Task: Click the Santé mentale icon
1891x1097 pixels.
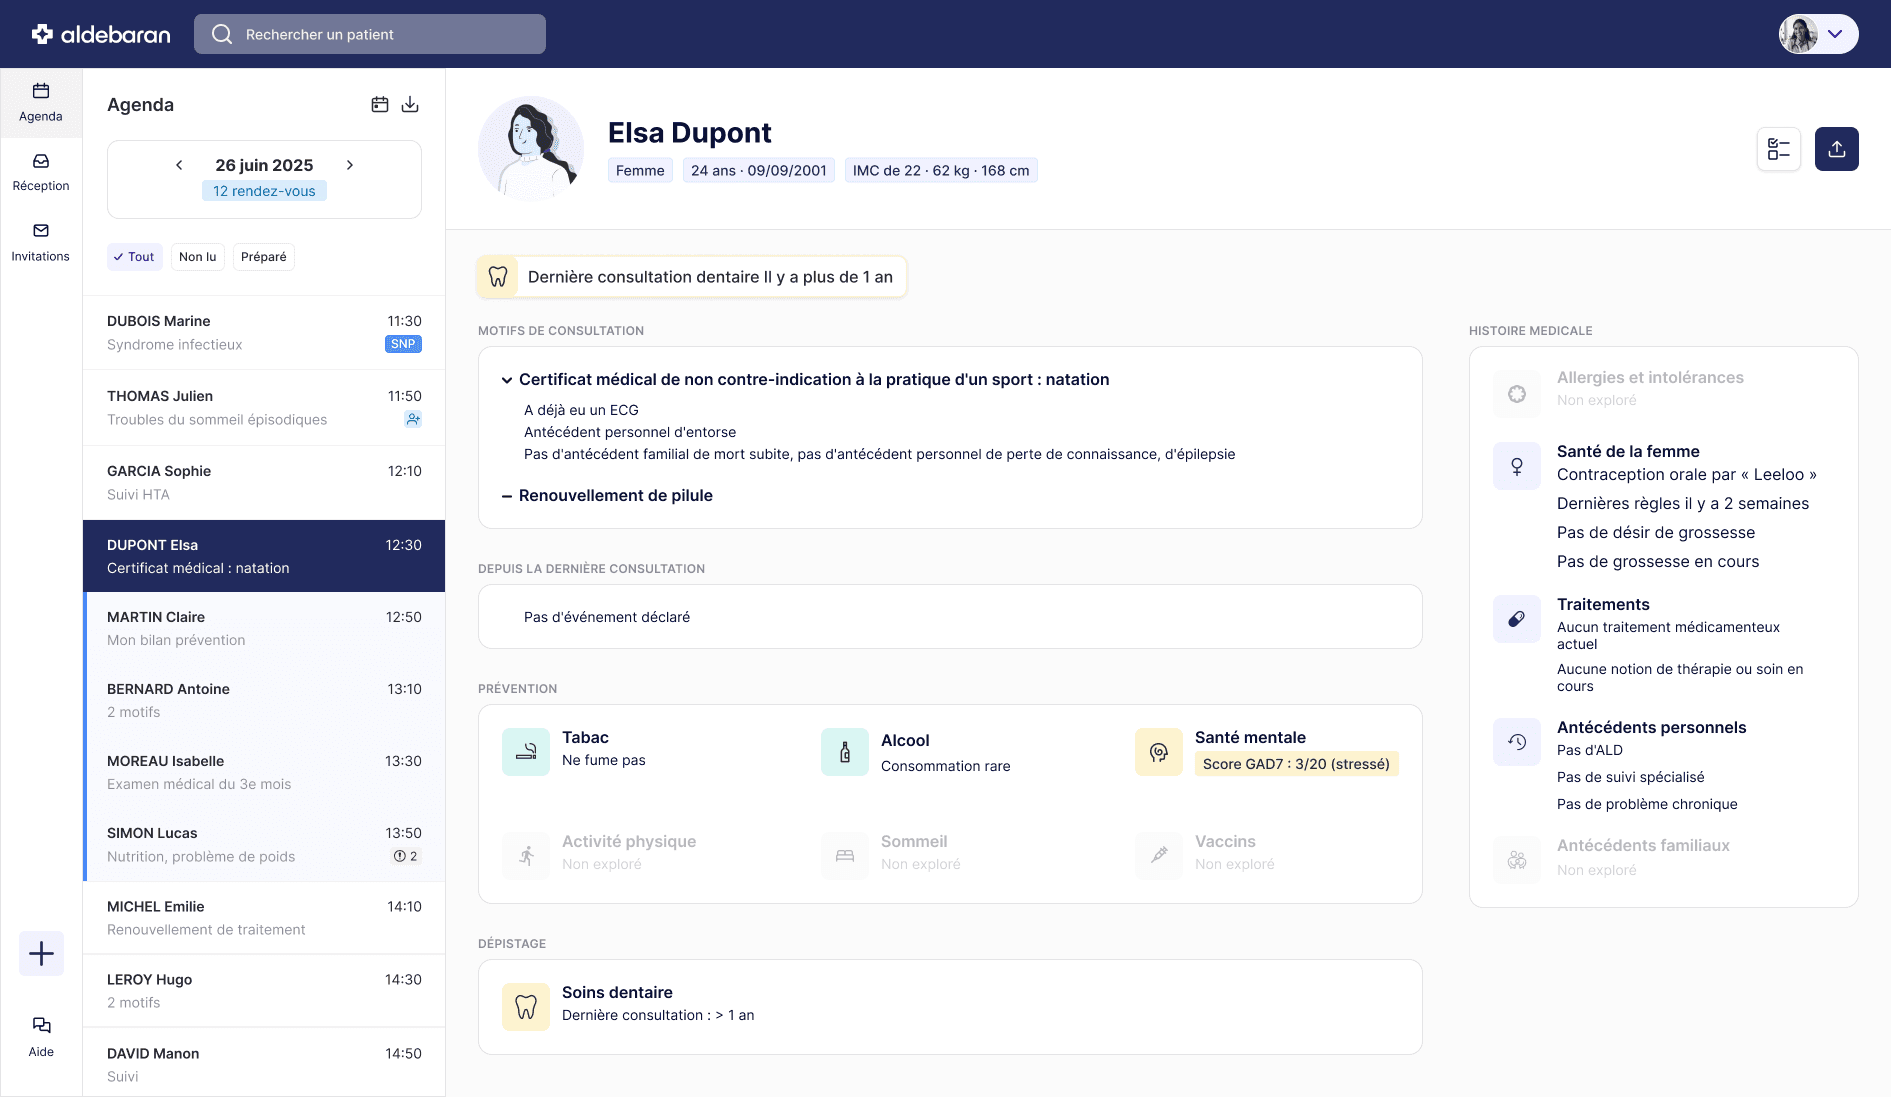Action: [x=1159, y=752]
